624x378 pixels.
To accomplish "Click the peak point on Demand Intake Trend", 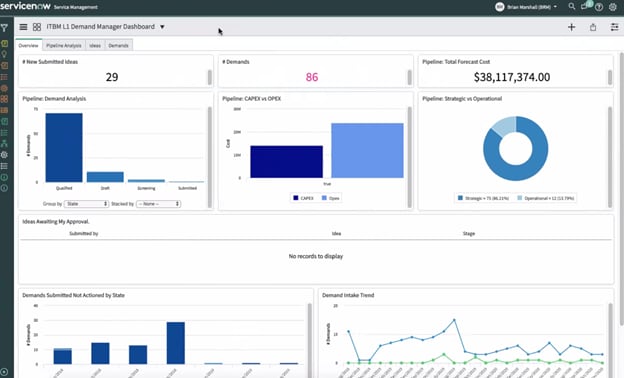I will [454, 320].
